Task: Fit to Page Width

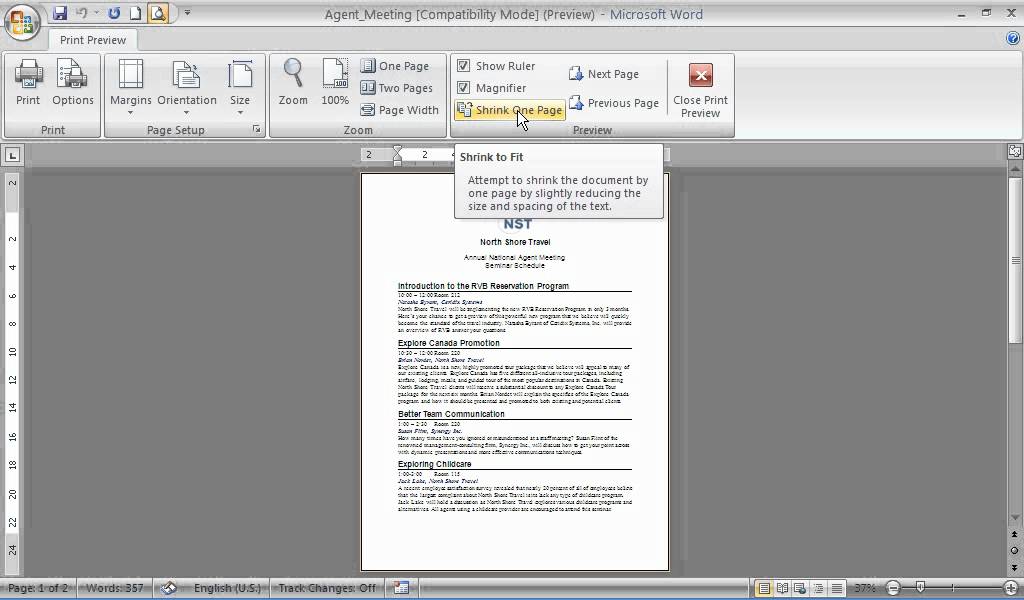Action: pyautogui.click(x=400, y=110)
